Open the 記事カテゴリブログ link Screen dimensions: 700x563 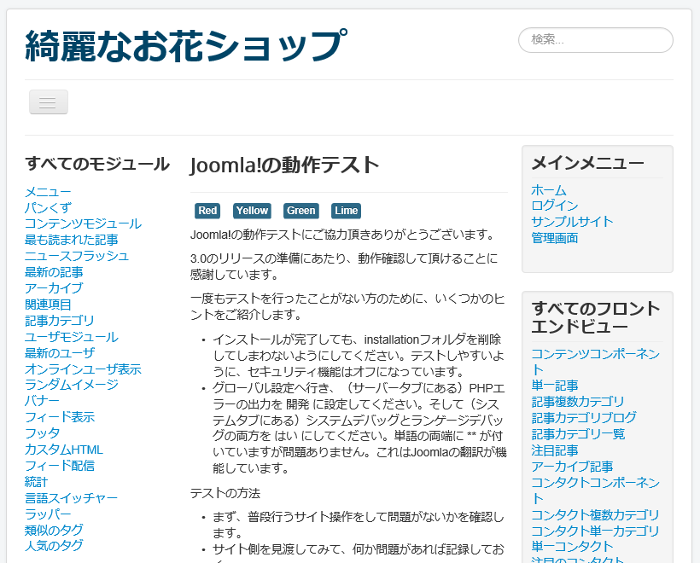click(x=584, y=417)
